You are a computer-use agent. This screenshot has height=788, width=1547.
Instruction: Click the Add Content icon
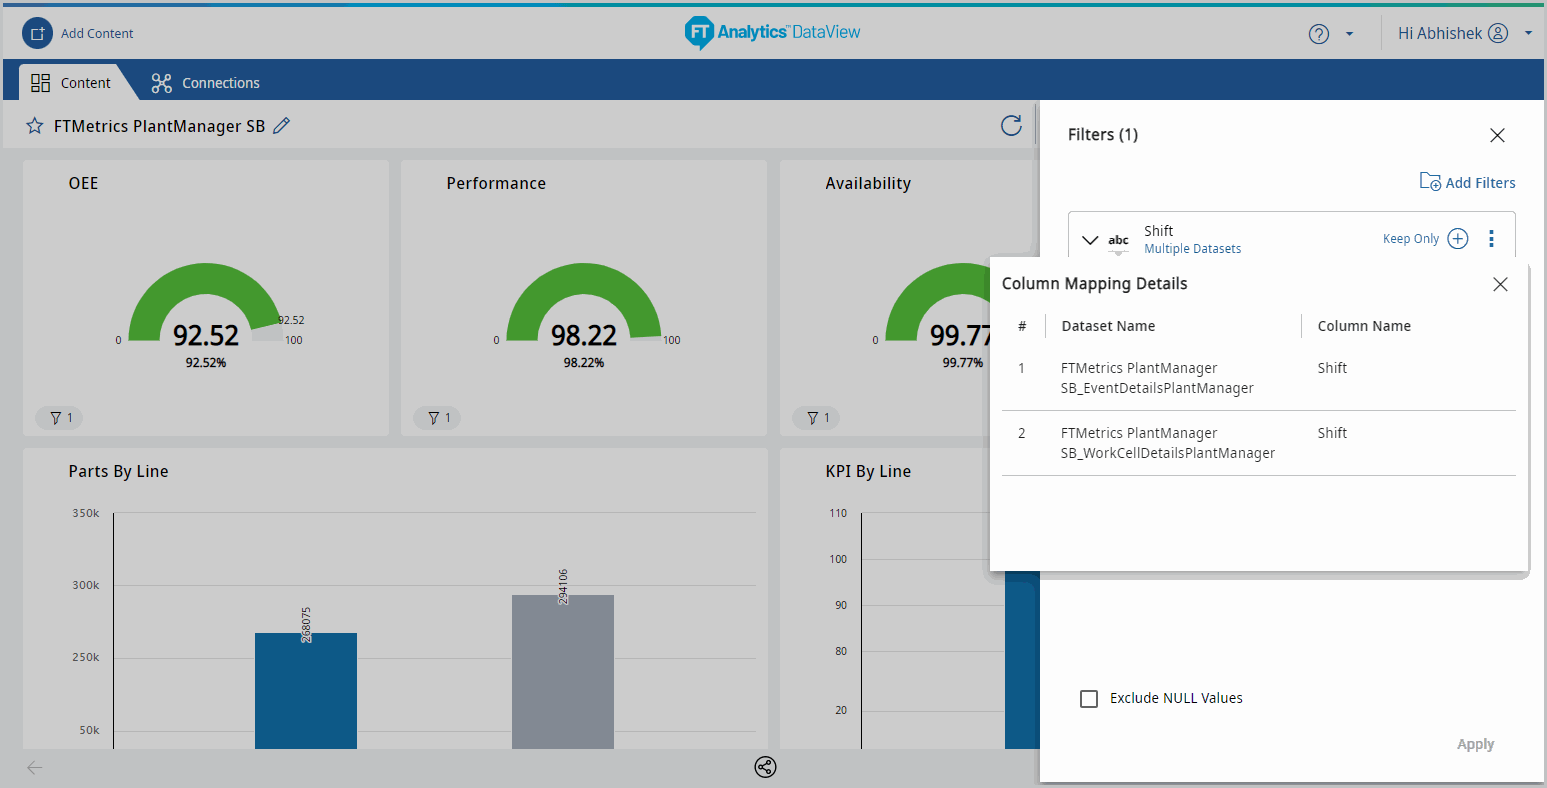[37, 33]
